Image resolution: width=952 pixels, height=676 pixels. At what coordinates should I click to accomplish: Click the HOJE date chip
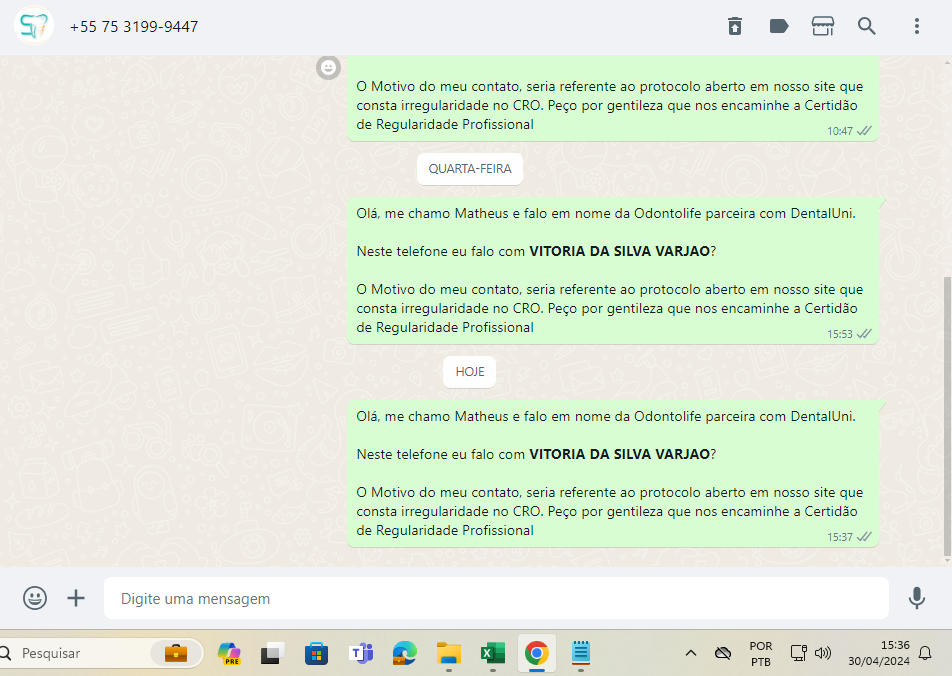pos(469,372)
